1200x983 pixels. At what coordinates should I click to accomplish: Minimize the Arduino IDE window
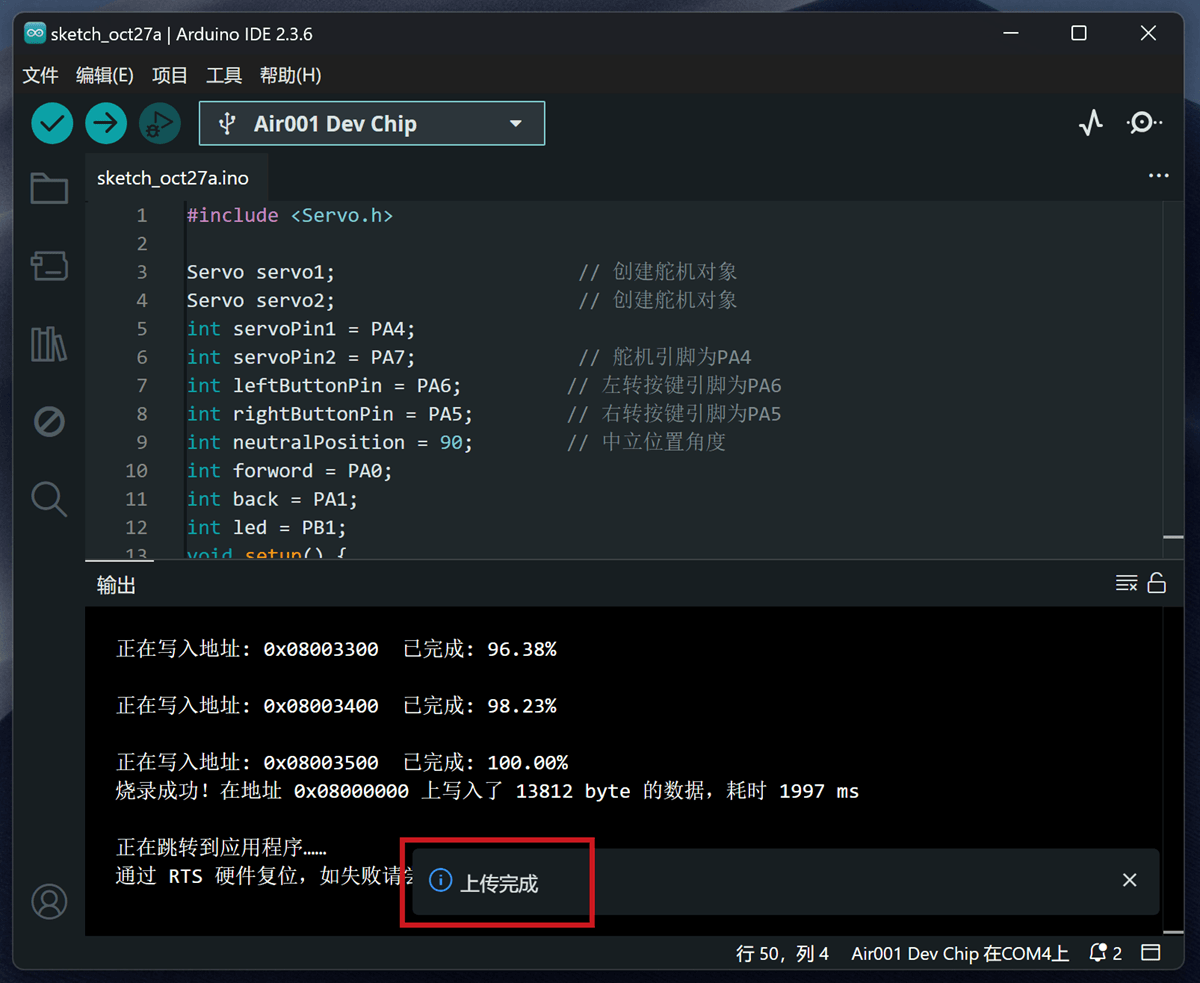1009,33
